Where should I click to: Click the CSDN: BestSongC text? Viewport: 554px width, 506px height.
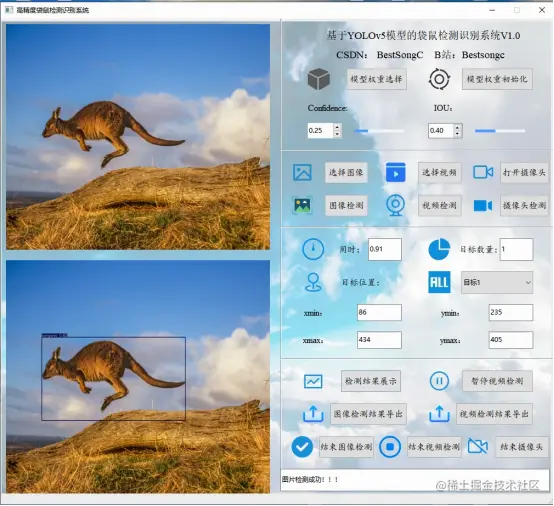coord(379,55)
